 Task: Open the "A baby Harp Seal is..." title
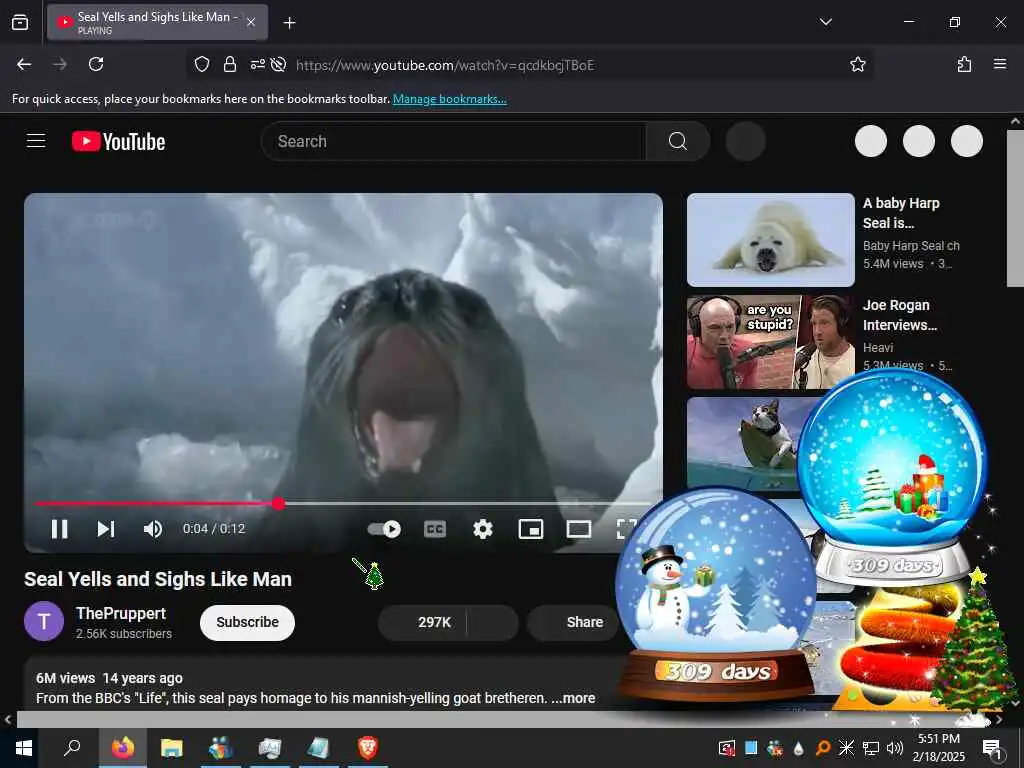[x=901, y=213]
